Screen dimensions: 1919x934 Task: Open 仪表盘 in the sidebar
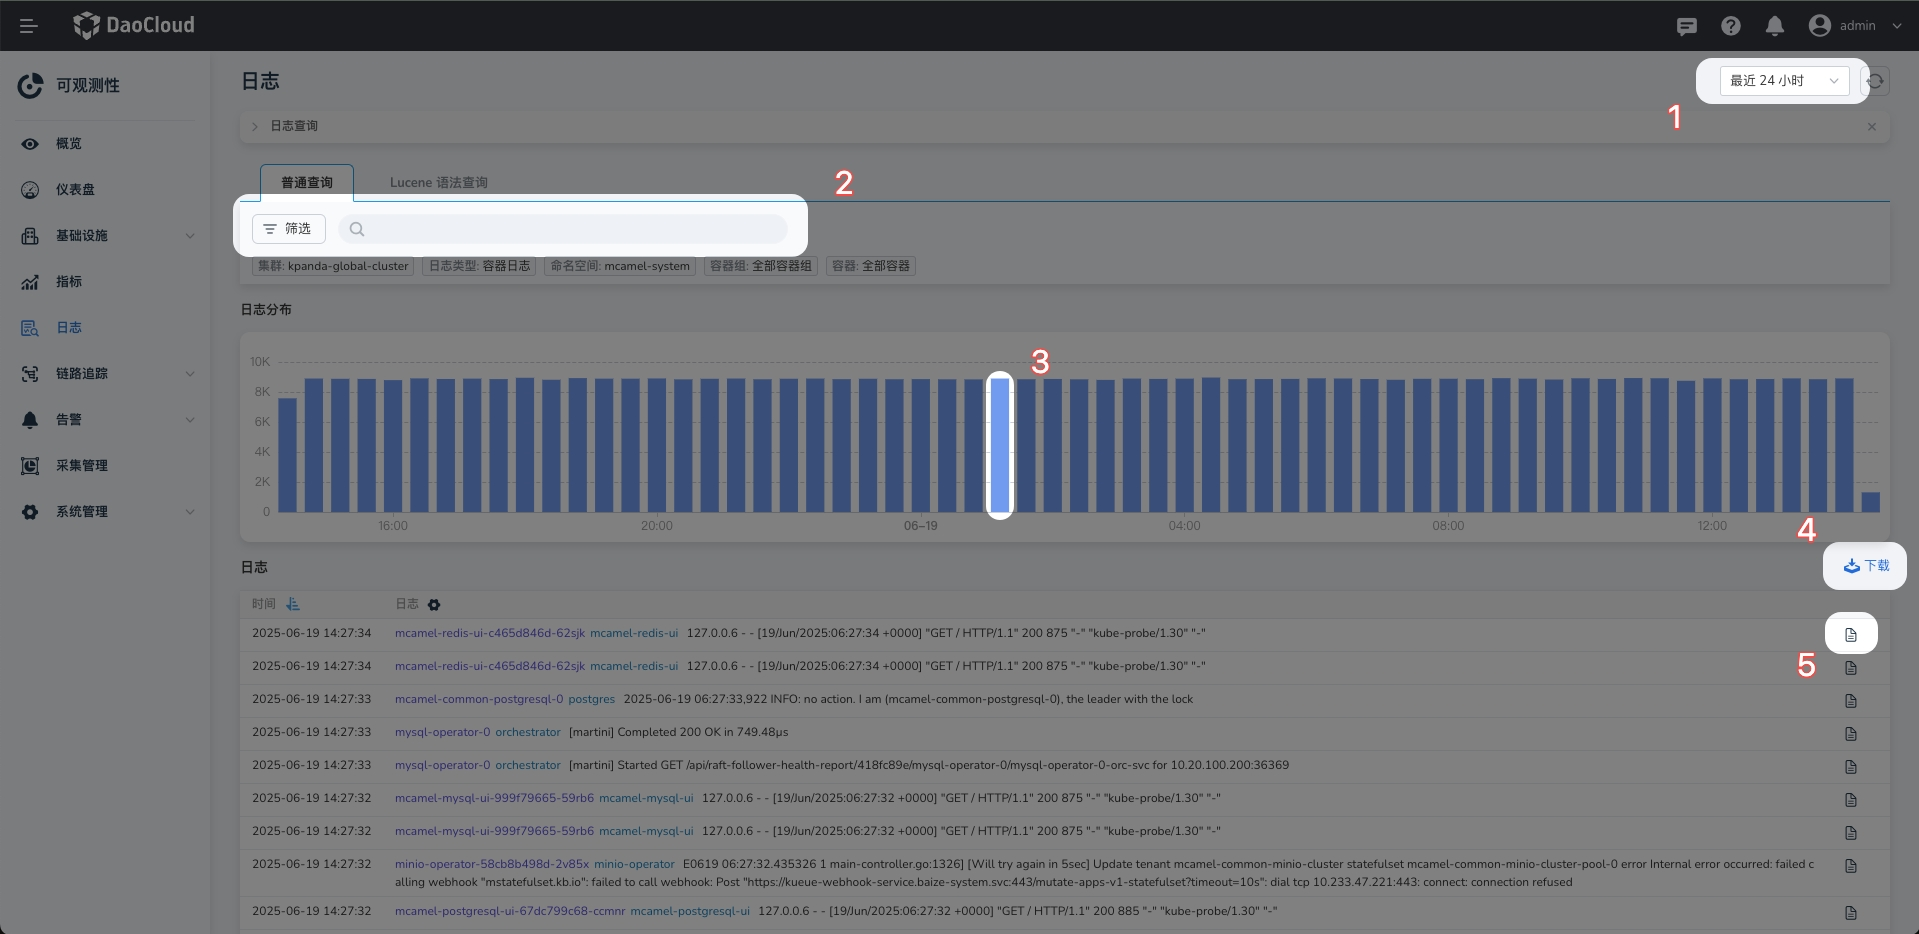(75, 190)
